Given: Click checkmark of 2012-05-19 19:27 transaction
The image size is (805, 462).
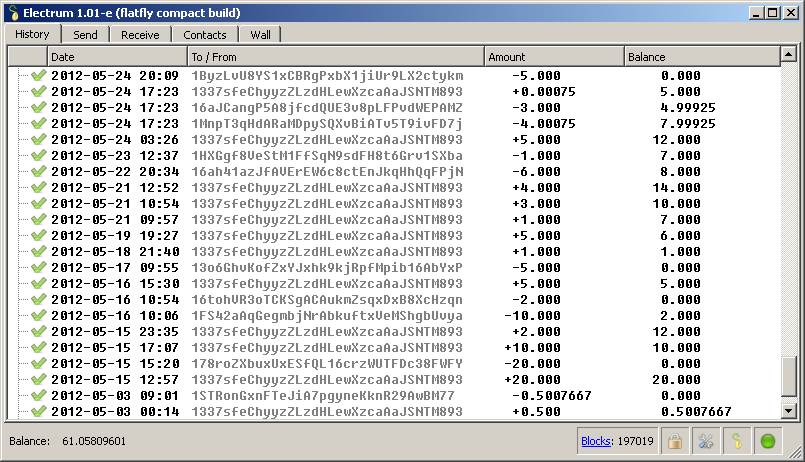Looking at the screenshot, I should coord(39,236).
